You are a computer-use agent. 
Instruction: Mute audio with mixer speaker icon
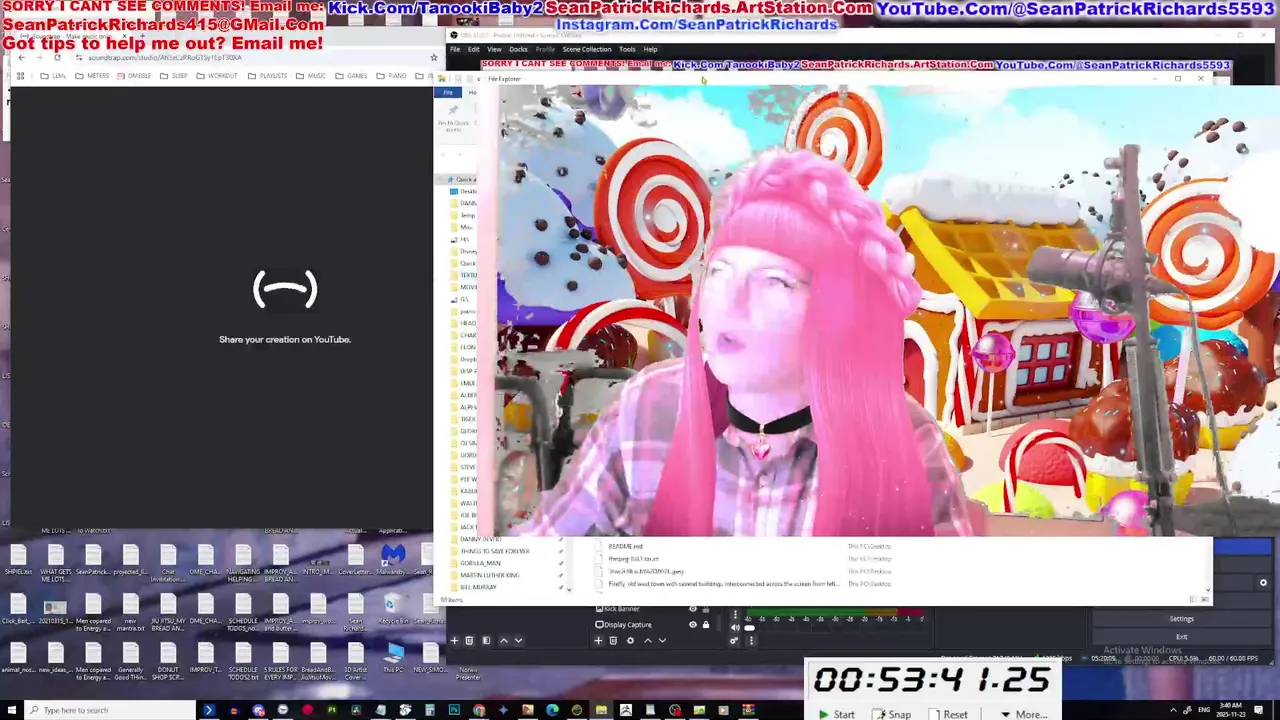pyautogui.click(x=735, y=628)
